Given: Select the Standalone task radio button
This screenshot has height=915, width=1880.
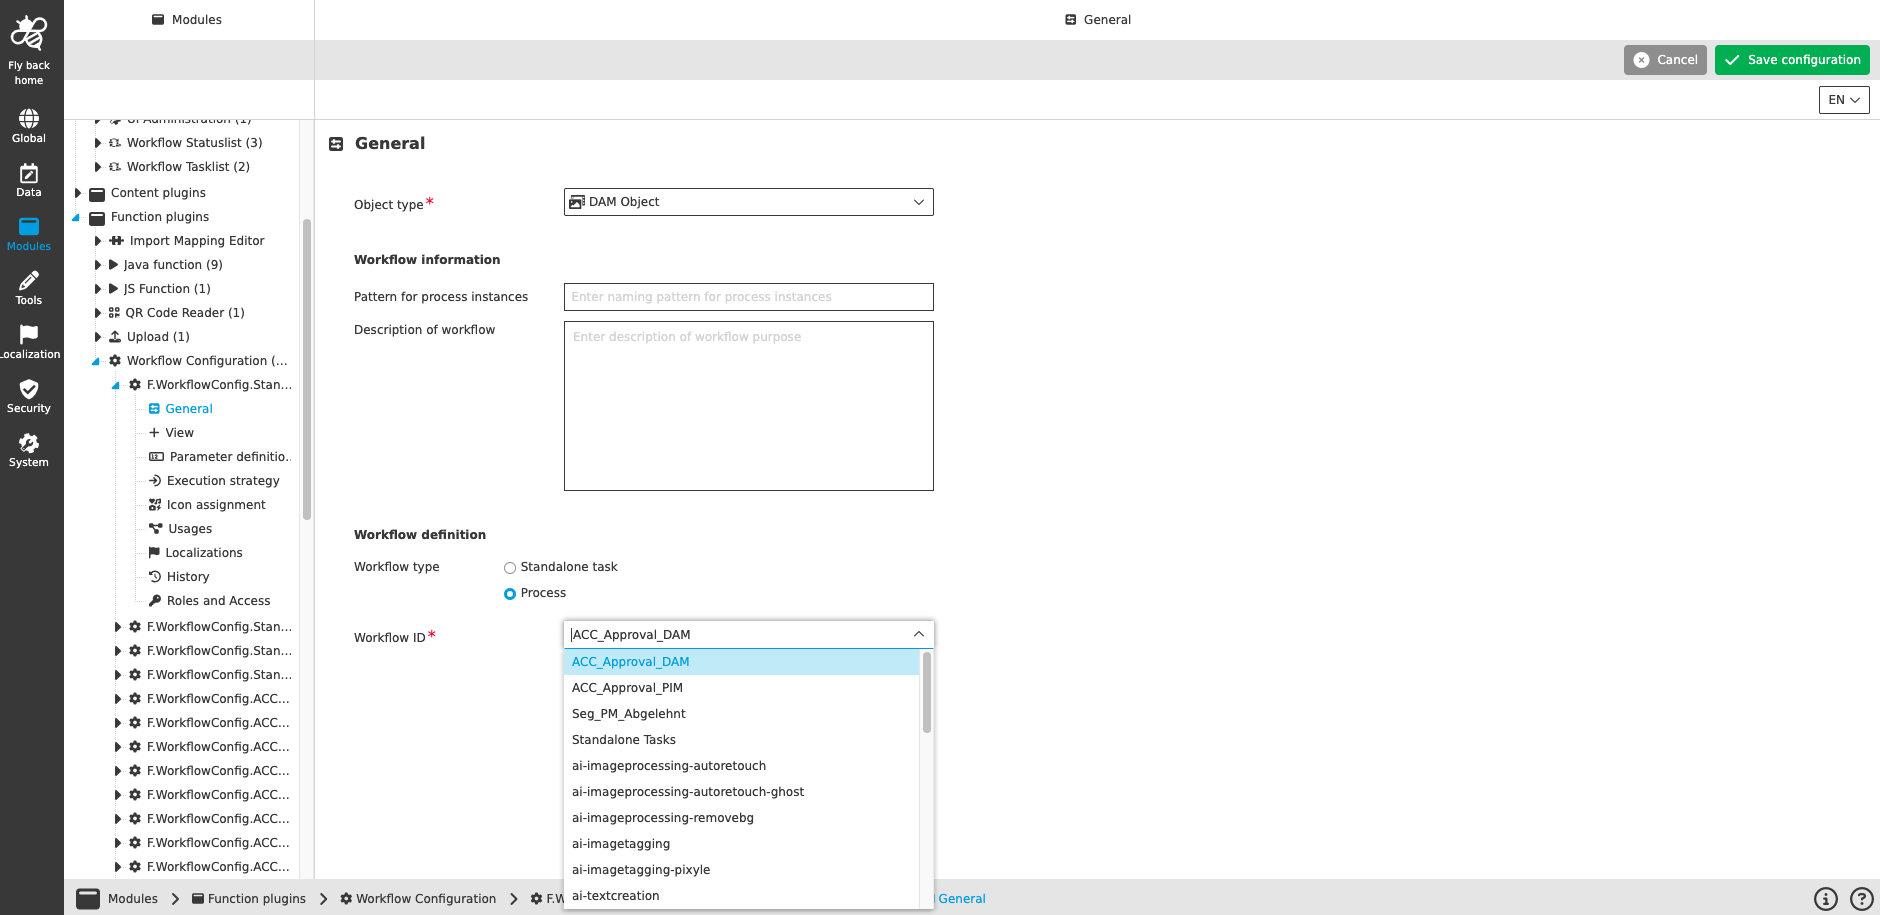Looking at the screenshot, I should 510,568.
